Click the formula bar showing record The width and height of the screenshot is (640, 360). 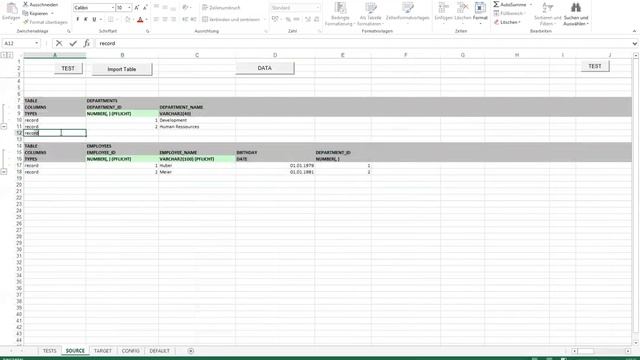[x=363, y=43]
